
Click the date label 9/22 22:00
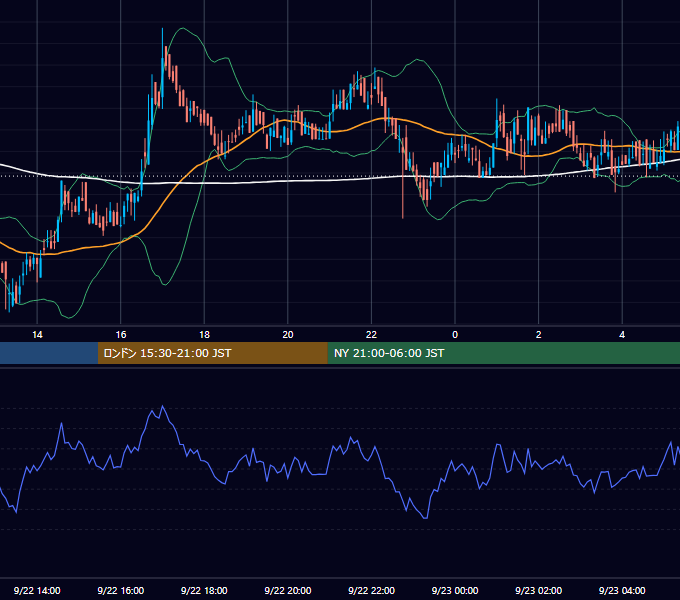pos(371,590)
